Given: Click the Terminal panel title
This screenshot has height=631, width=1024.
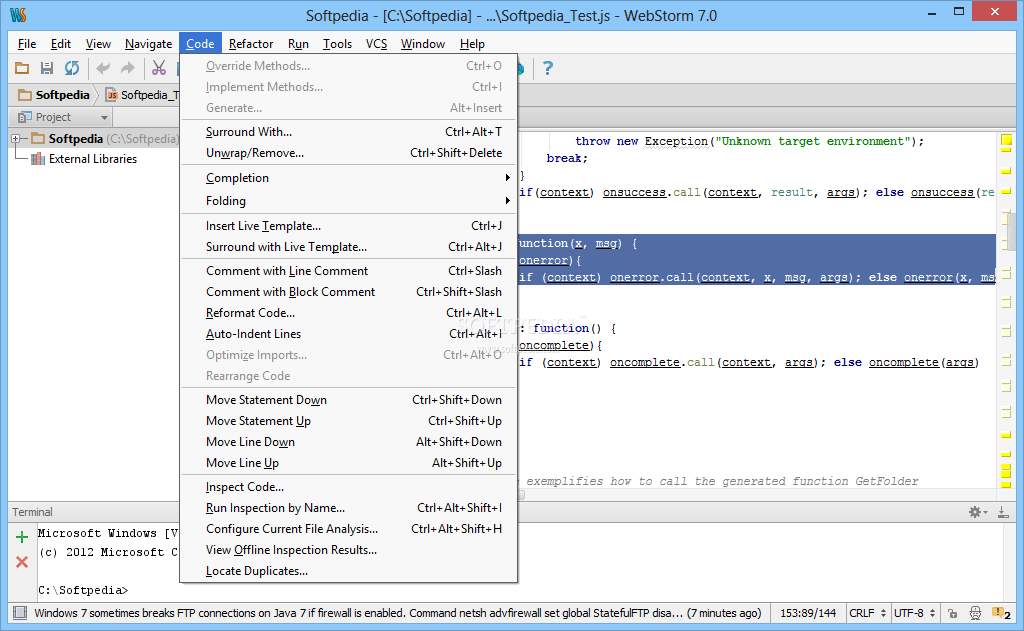Looking at the screenshot, I should [x=32, y=512].
